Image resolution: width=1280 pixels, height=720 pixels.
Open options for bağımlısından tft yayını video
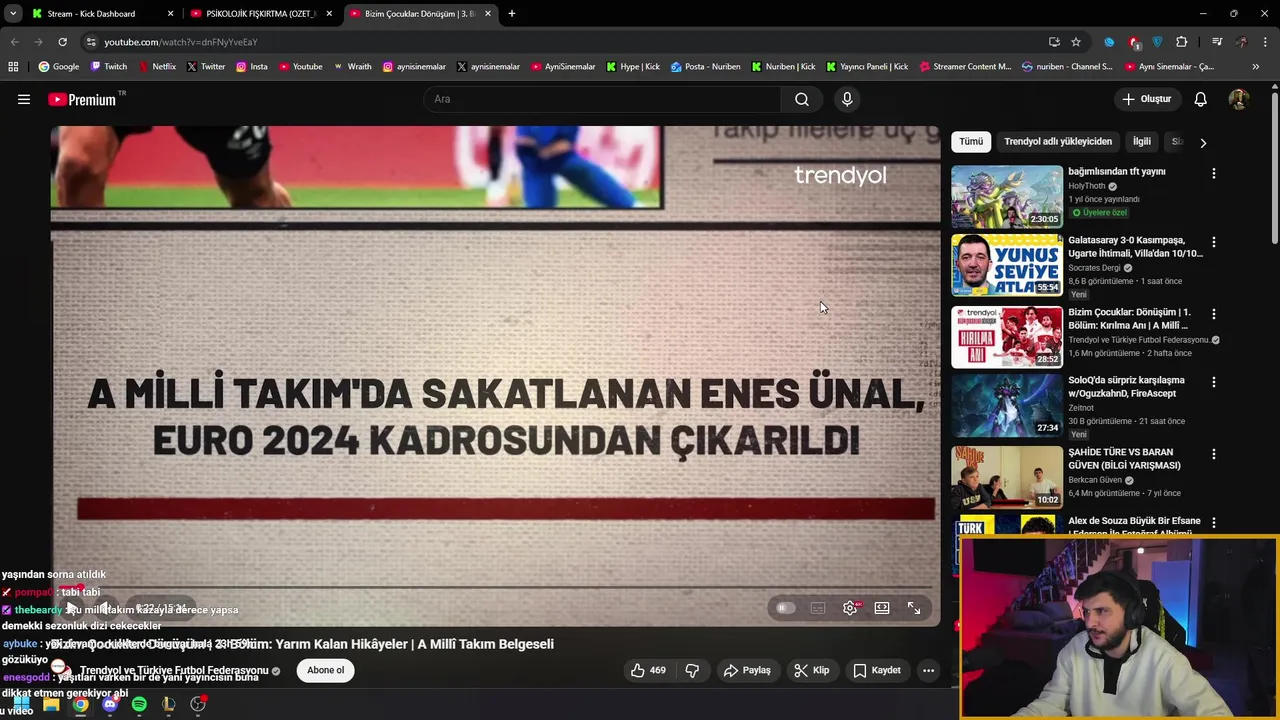click(1214, 173)
